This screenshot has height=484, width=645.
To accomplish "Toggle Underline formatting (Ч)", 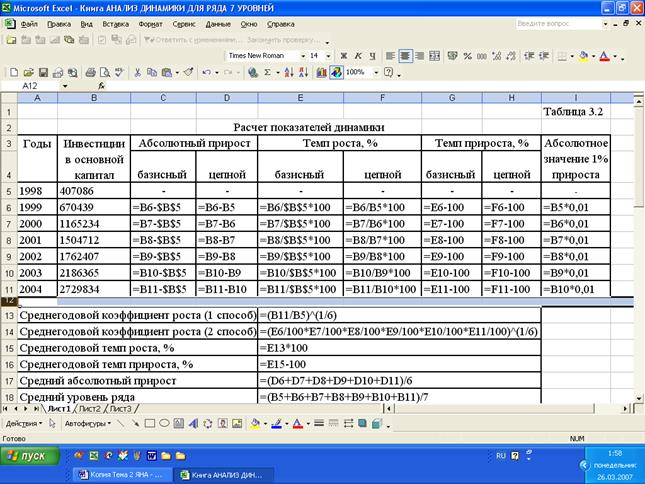I will pos(372,56).
